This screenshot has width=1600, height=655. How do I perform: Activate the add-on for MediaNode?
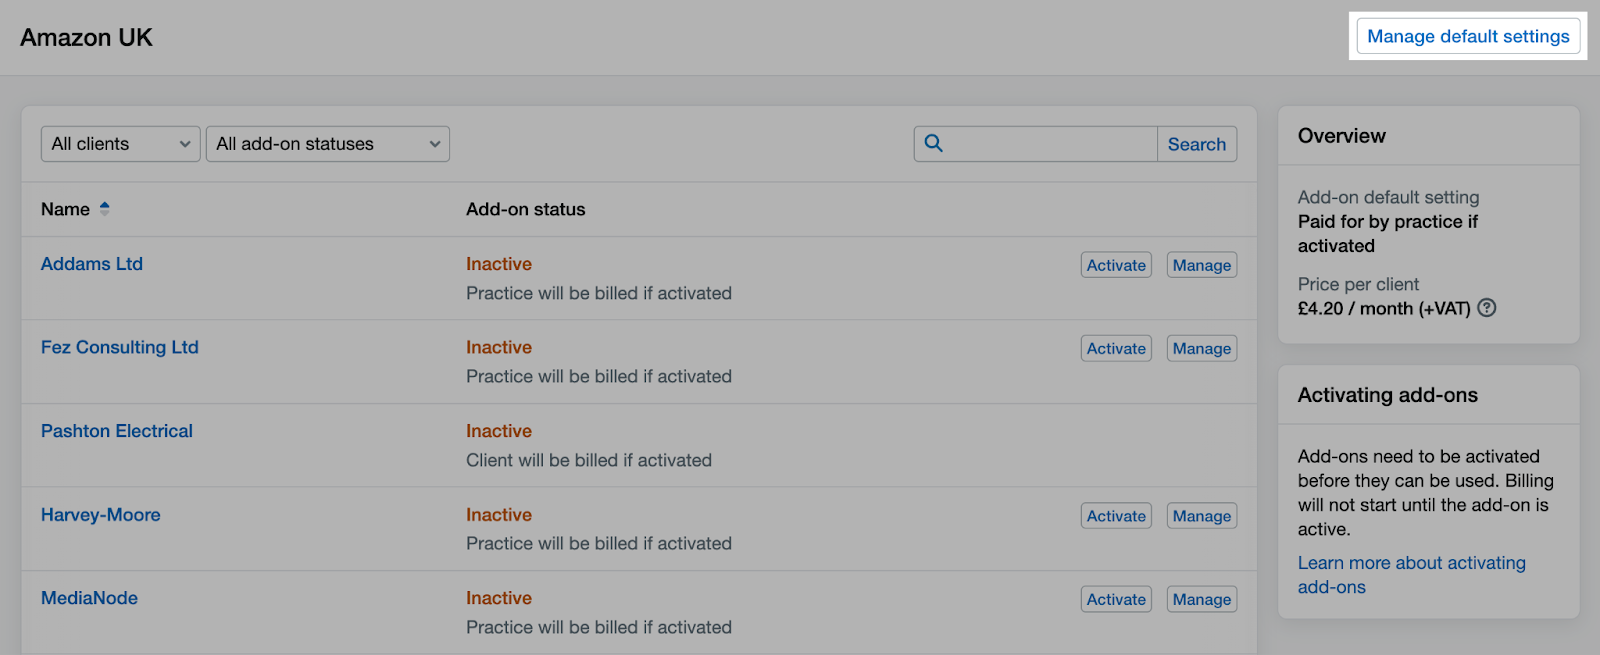(1115, 598)
